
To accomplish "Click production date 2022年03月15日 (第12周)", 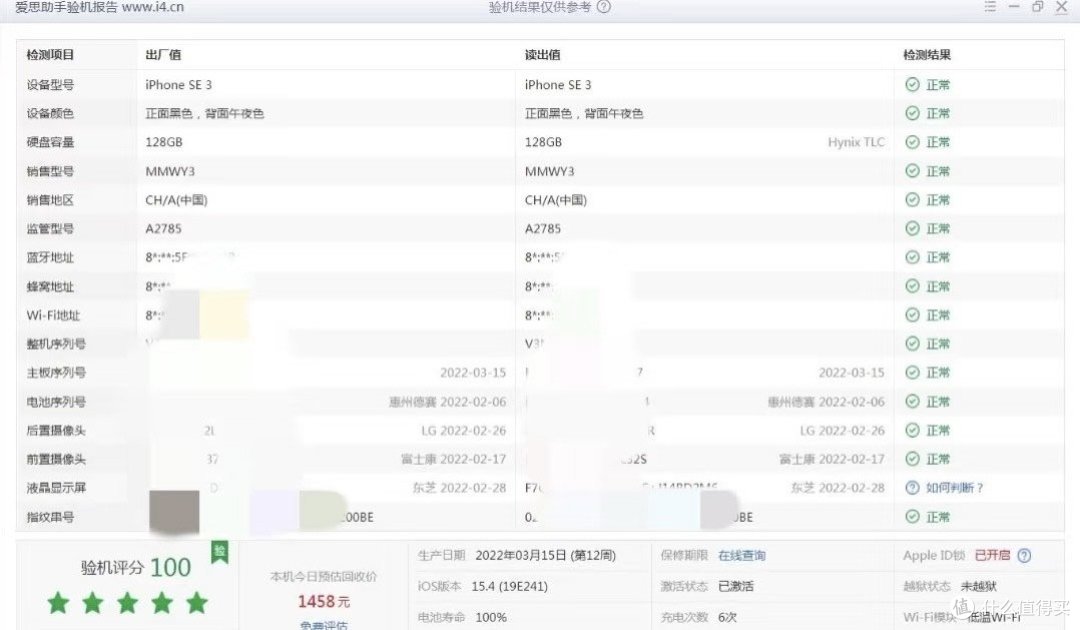I will point(546,556).
